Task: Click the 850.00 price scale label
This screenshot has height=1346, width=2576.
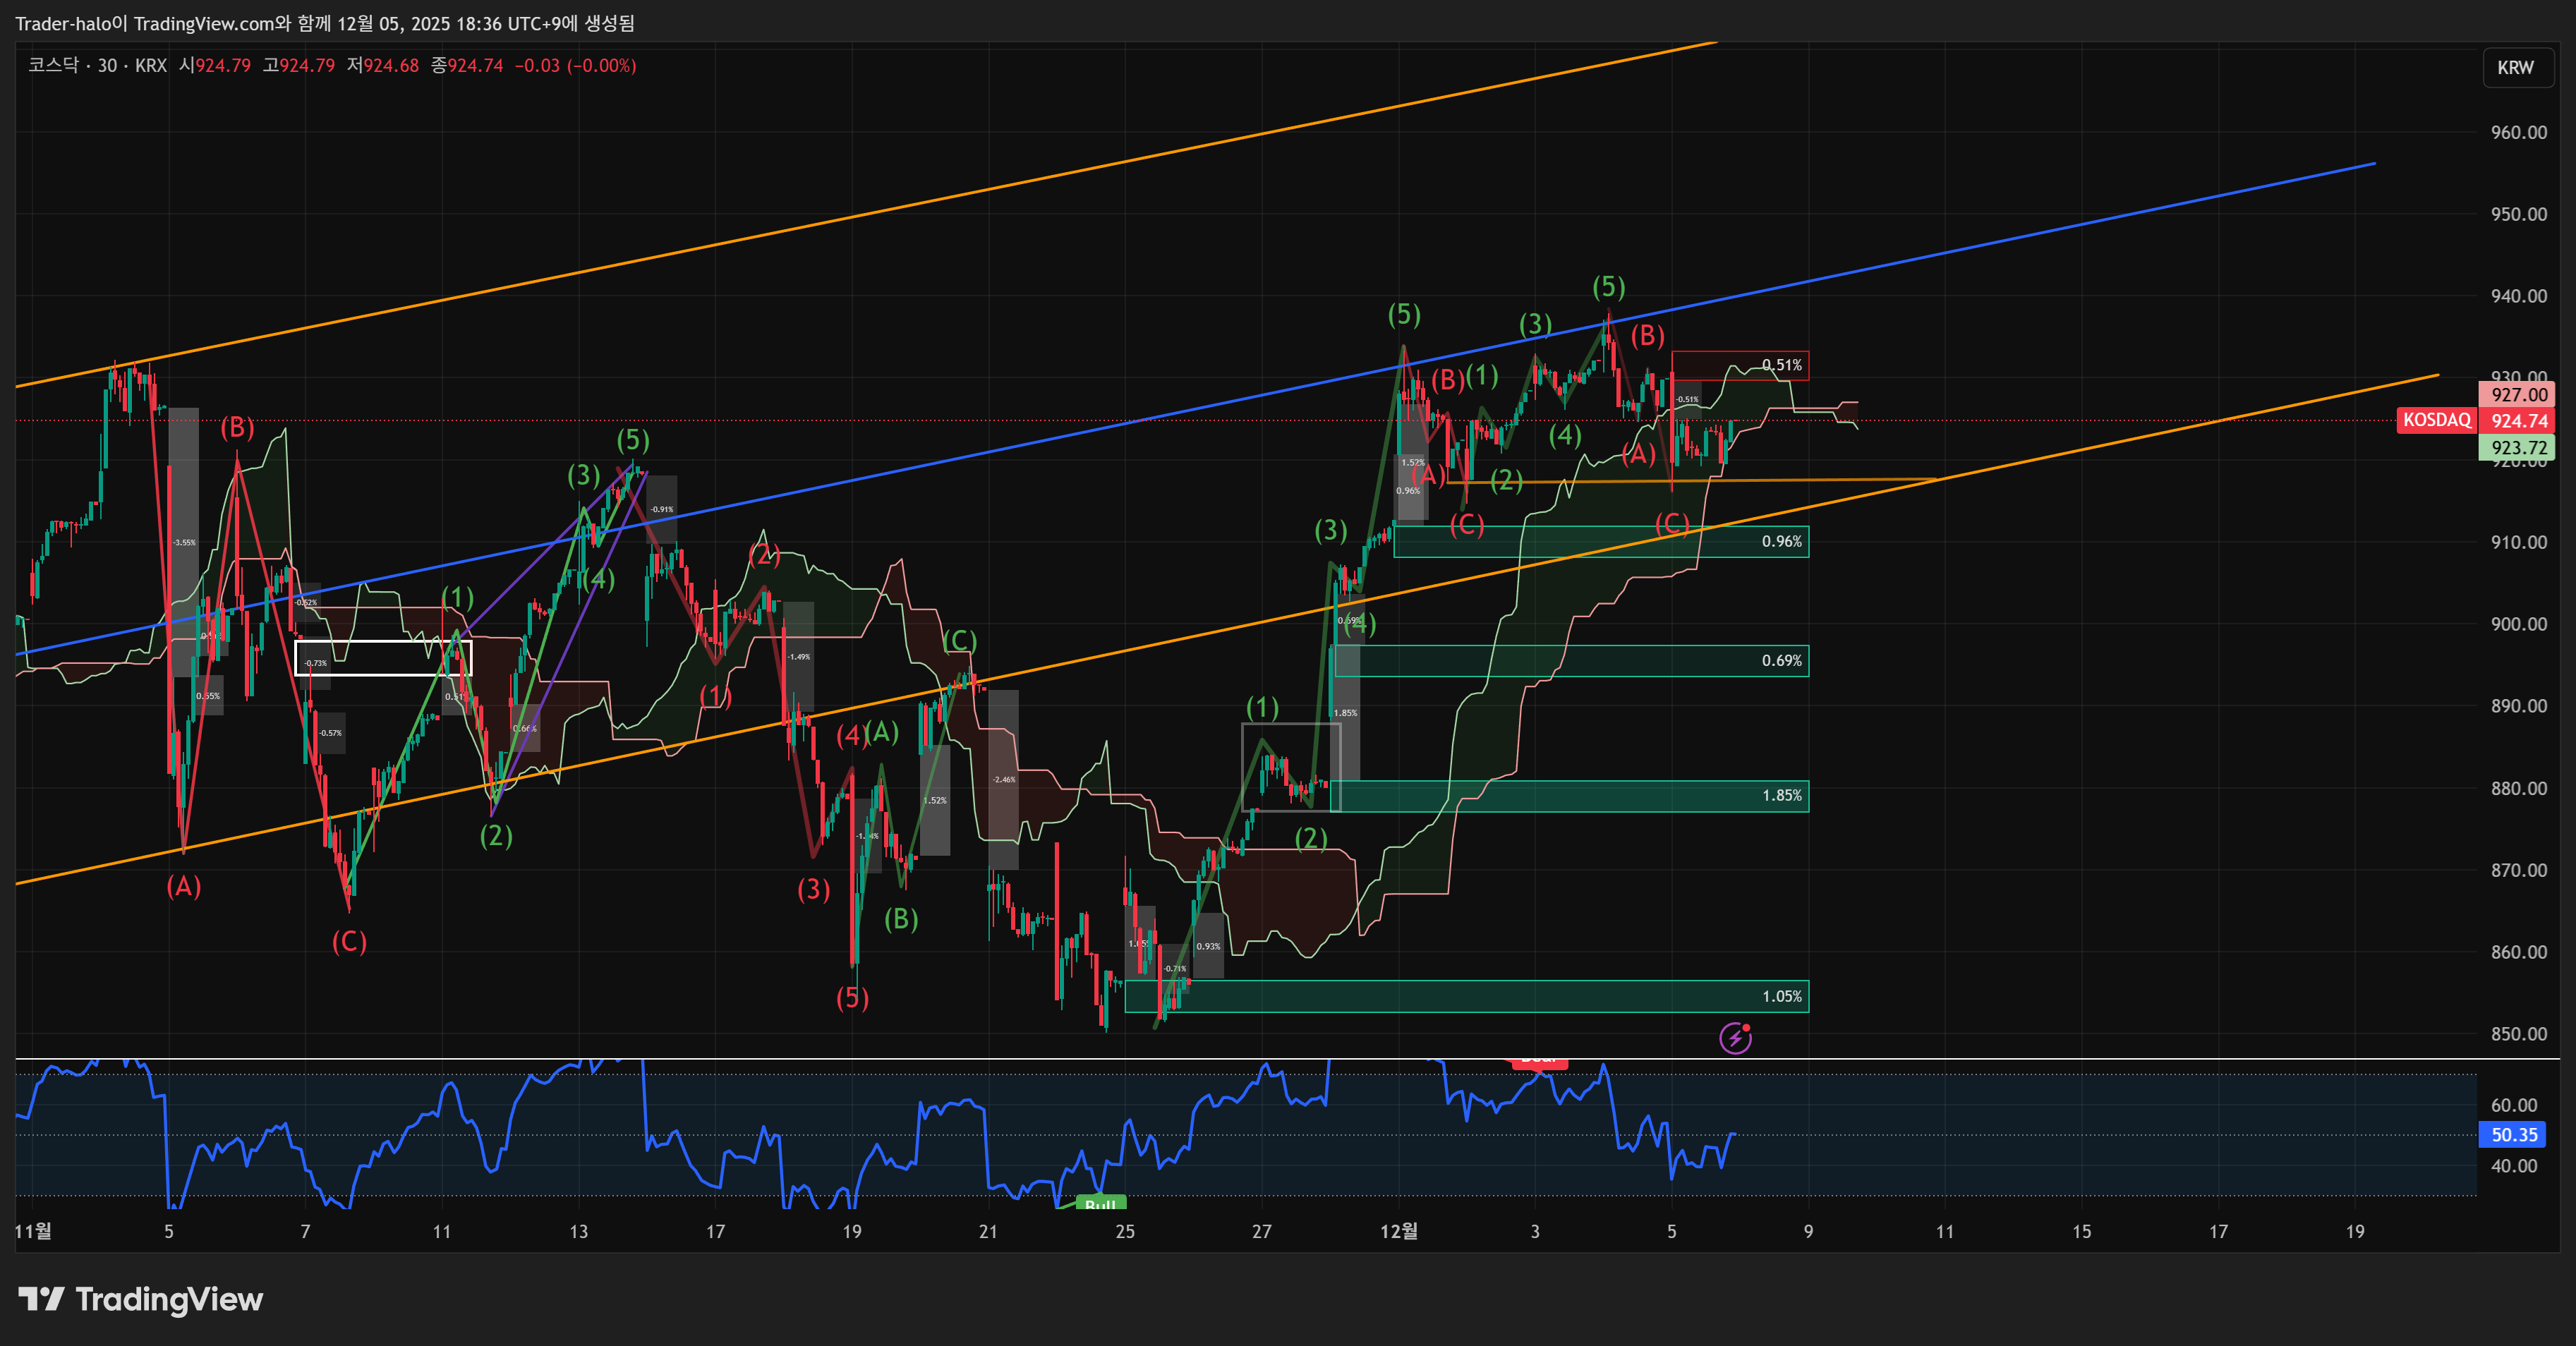Action: tap(2518, 1034)
